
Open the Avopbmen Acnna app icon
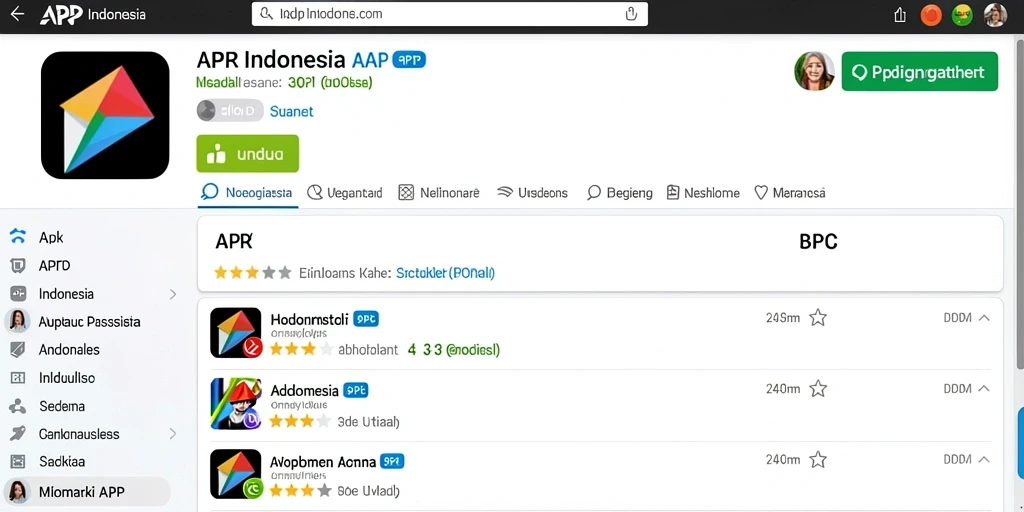click(236, 474)
